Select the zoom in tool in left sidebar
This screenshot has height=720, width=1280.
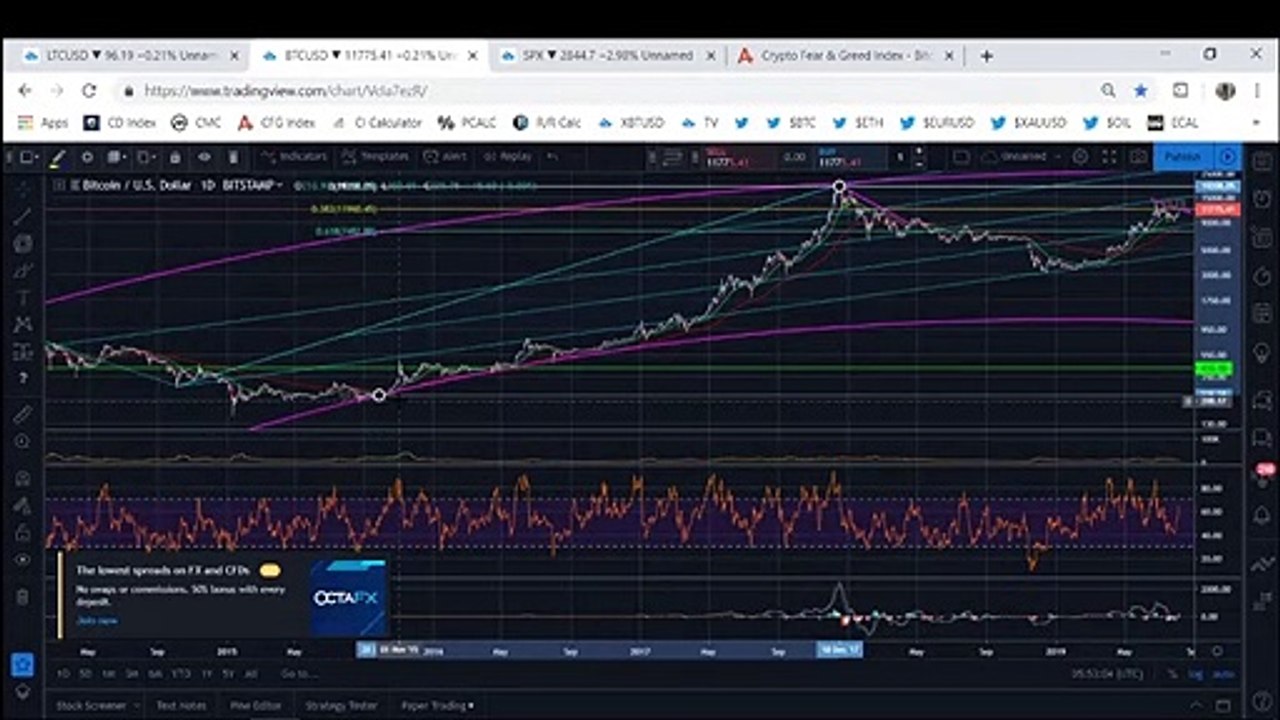point(23,441)
